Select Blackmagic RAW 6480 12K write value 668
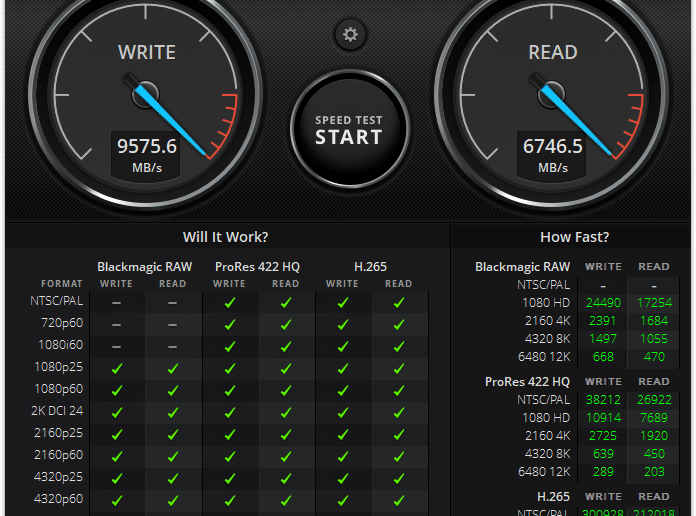696x516 pixels. click(x=603, y=357)
